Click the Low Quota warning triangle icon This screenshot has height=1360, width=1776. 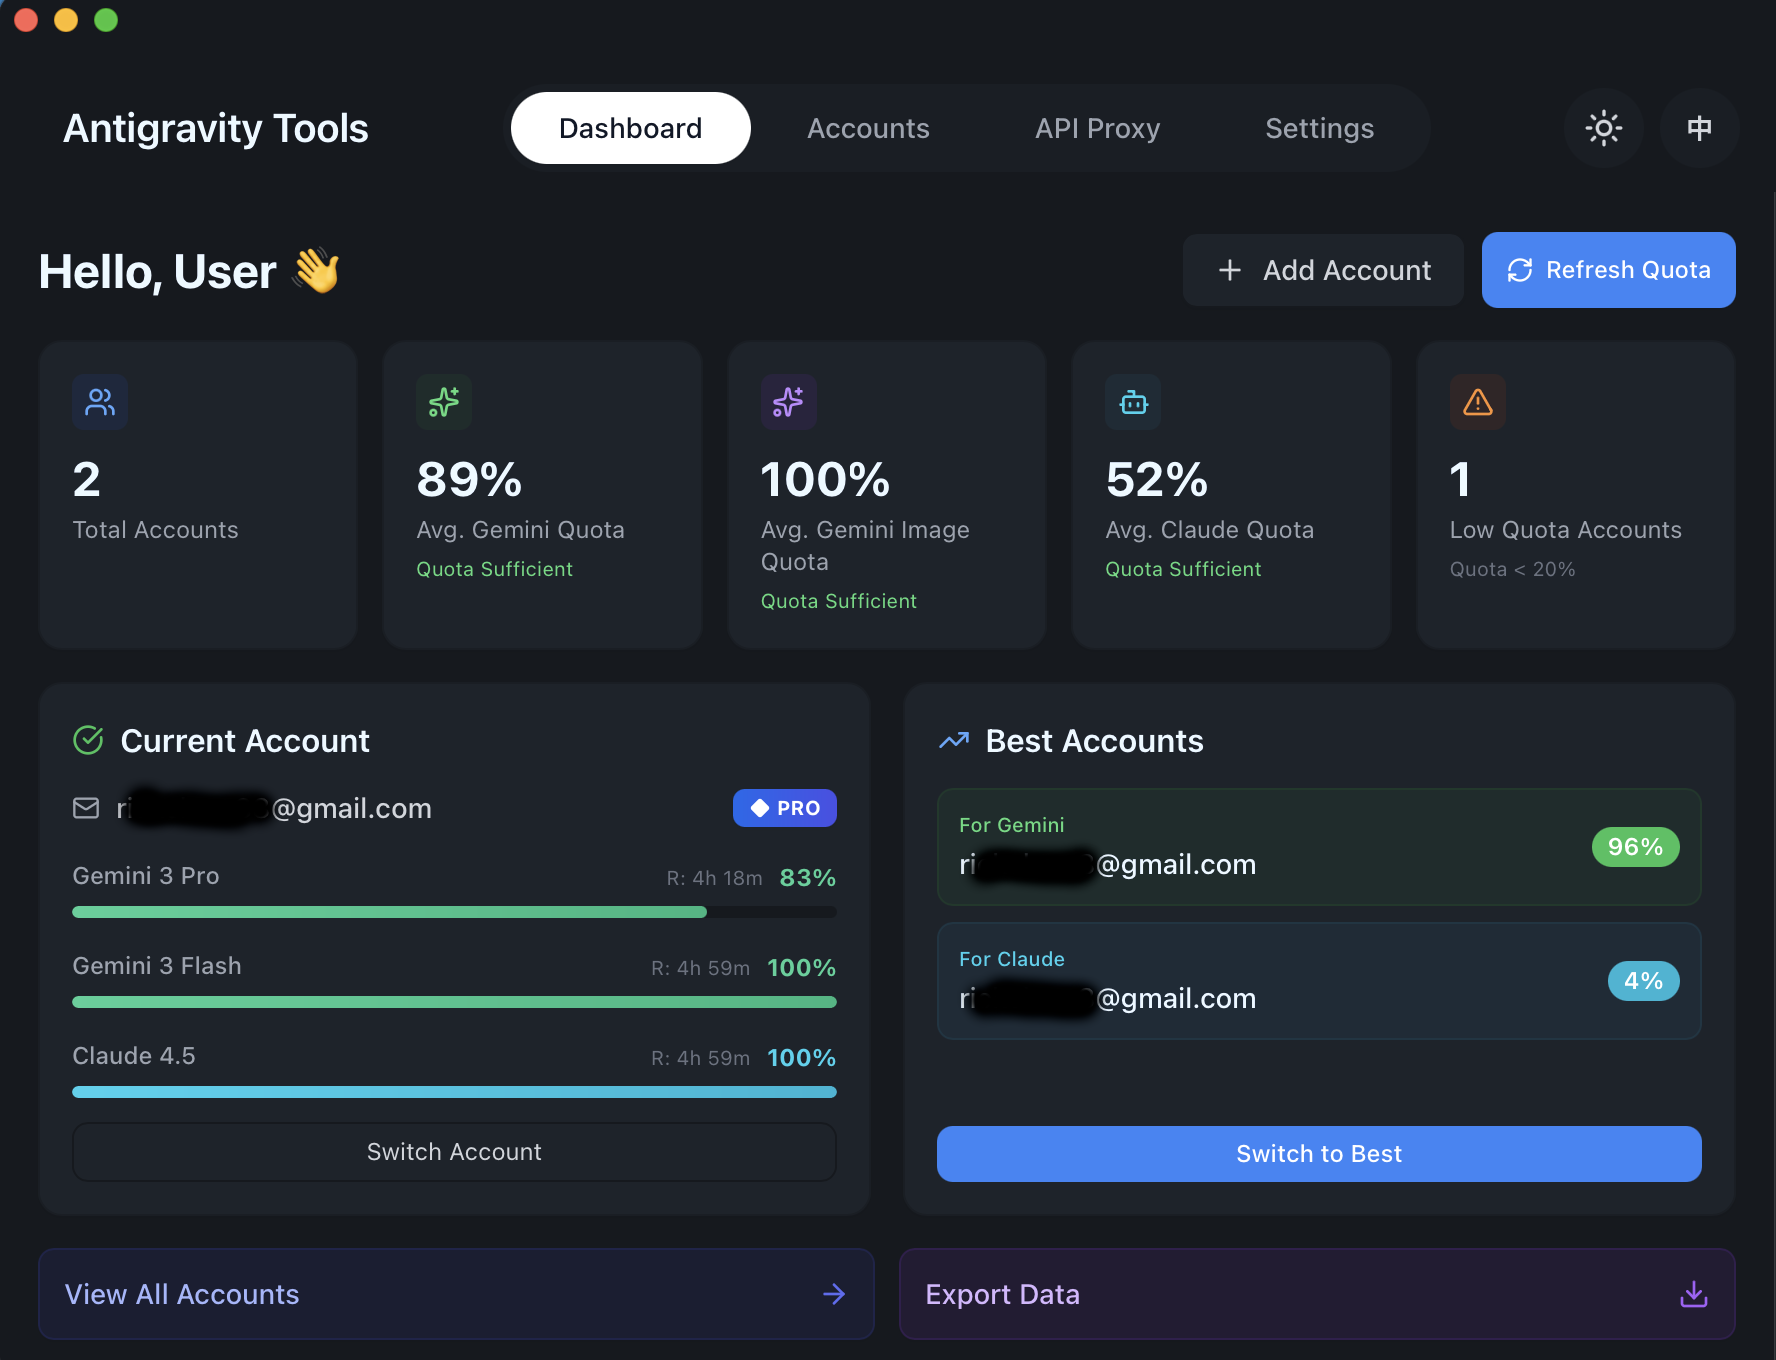point(1477,402)
